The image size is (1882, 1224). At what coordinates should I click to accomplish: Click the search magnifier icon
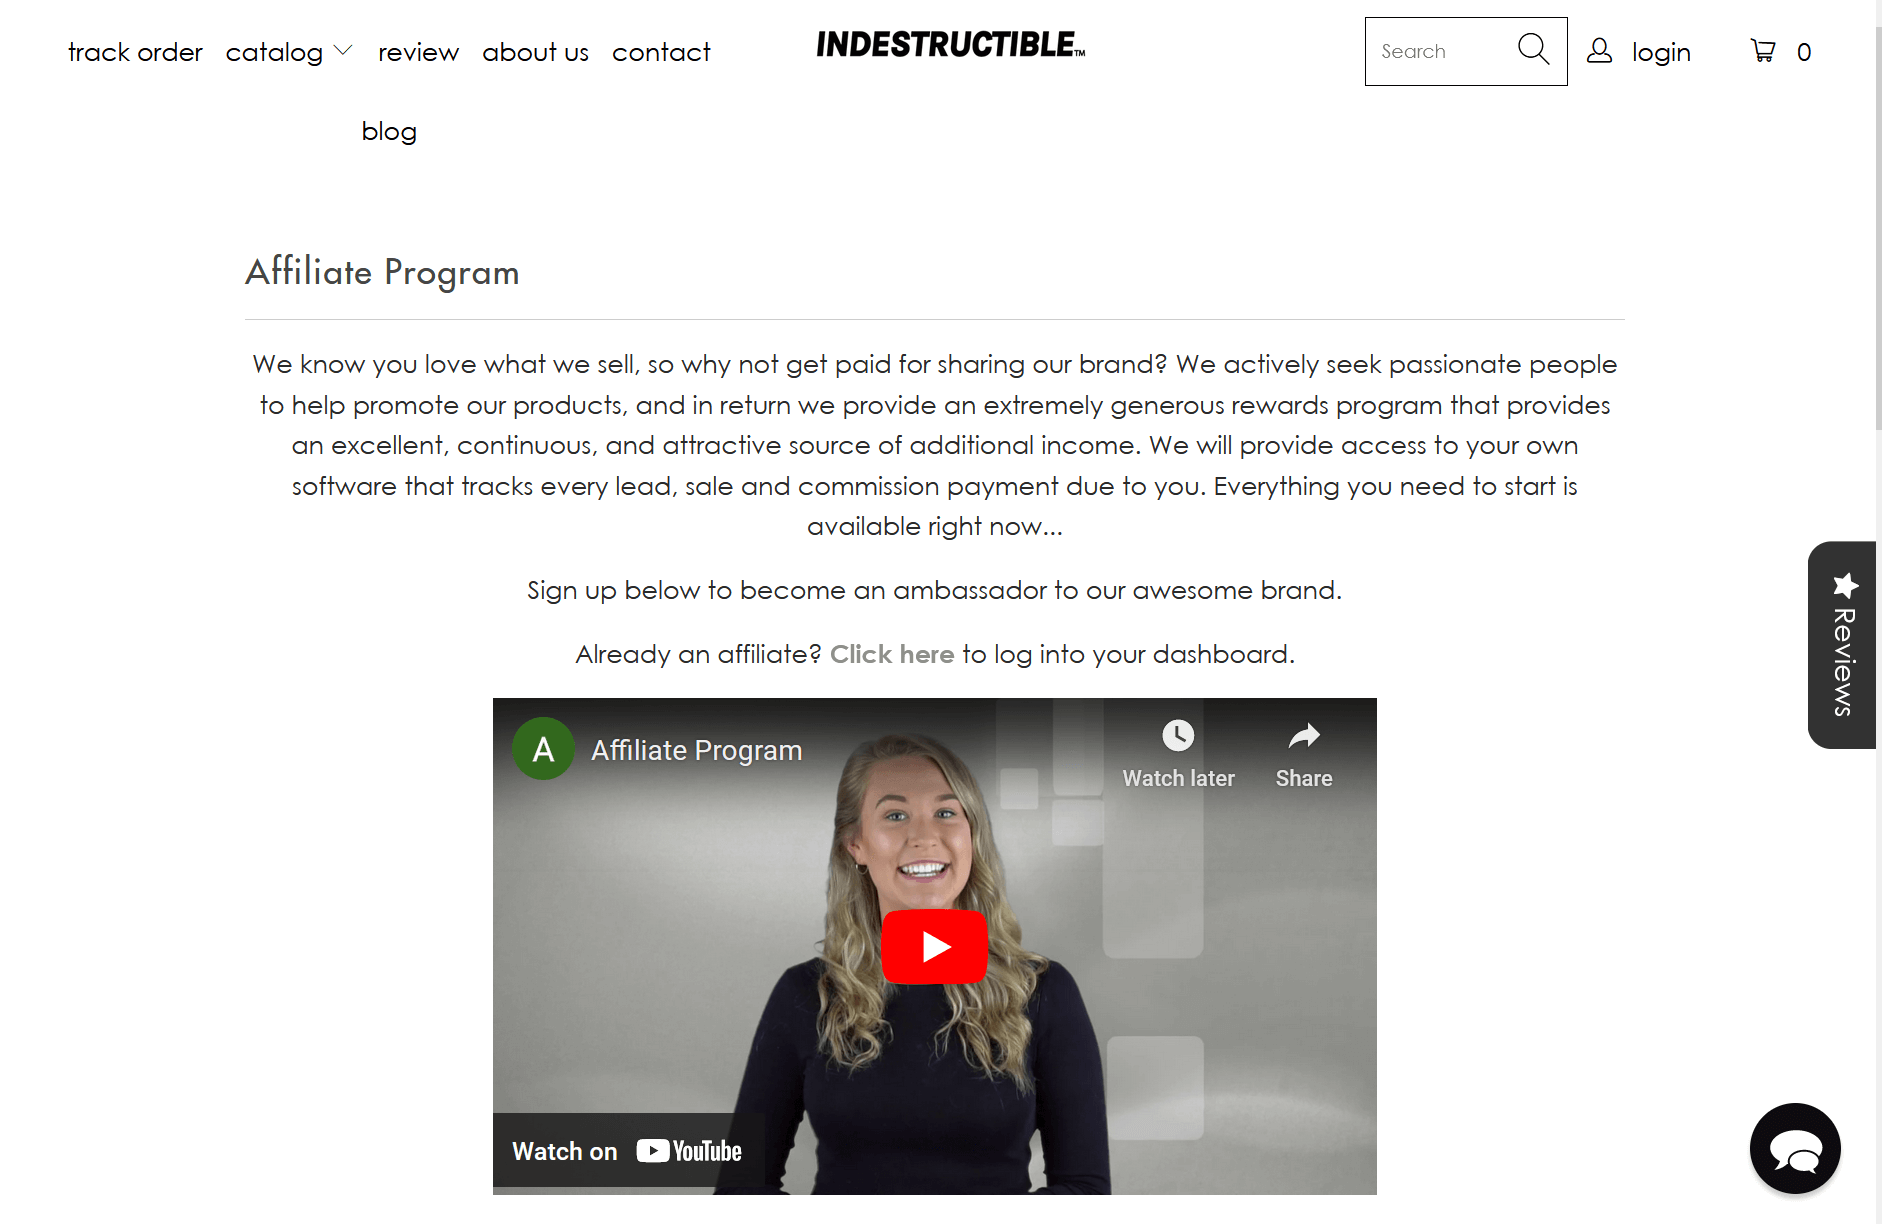click(x=1533, y=49)
